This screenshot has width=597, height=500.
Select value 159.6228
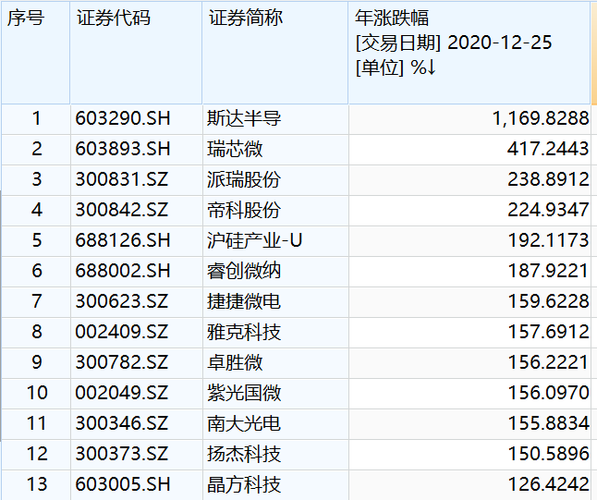click(548, 301)
